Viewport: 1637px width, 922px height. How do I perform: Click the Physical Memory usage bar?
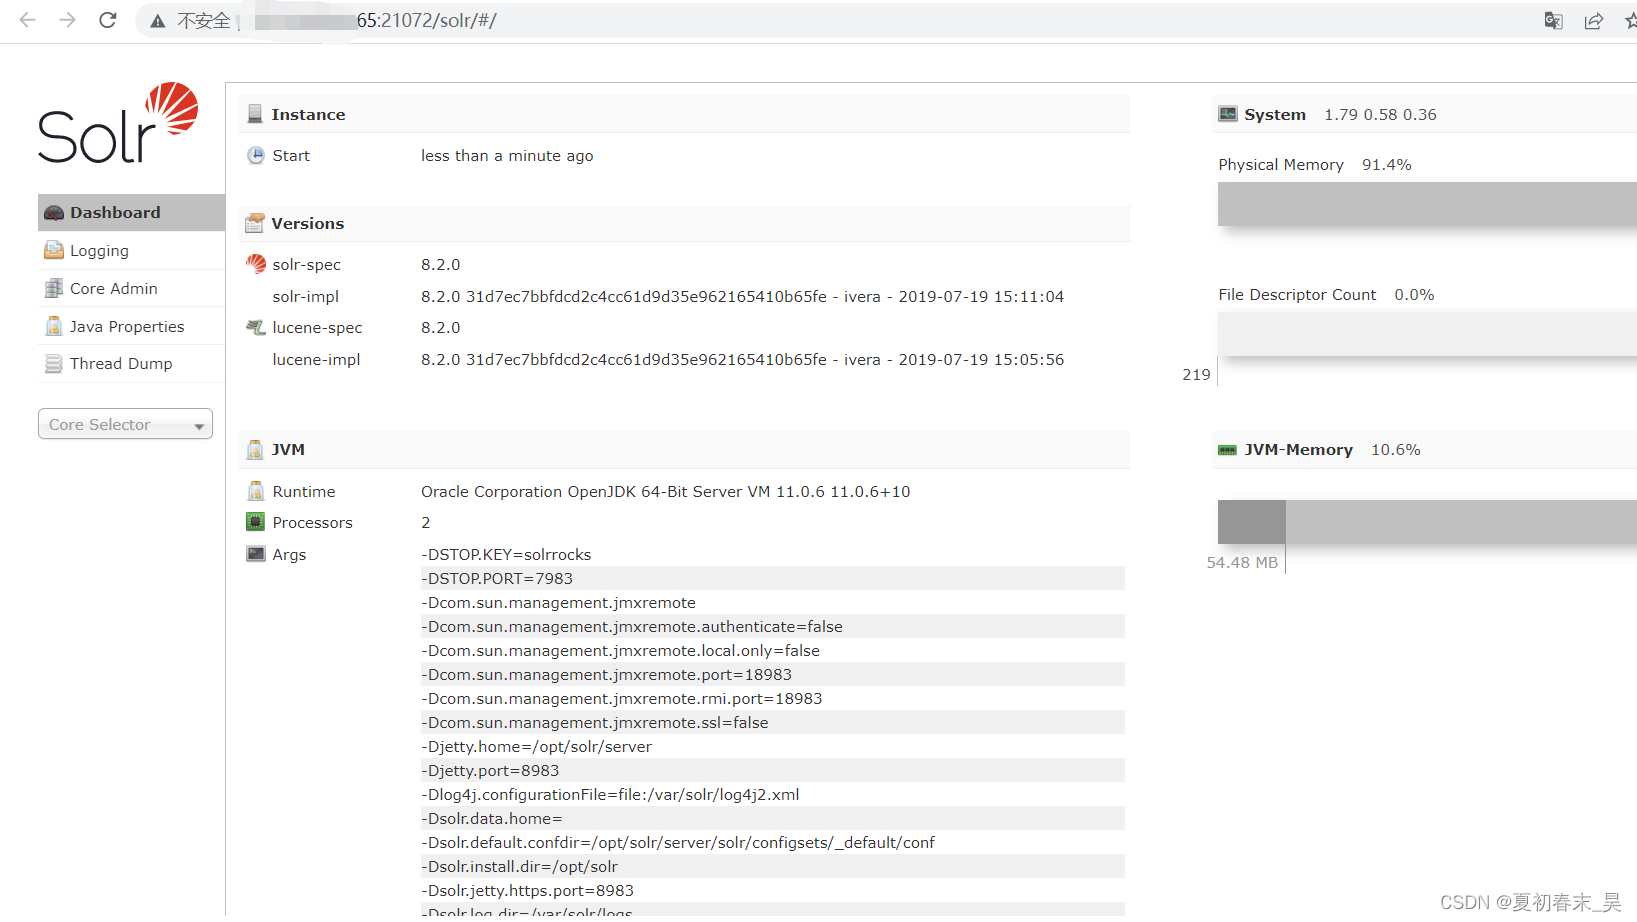pos(1427,204)
